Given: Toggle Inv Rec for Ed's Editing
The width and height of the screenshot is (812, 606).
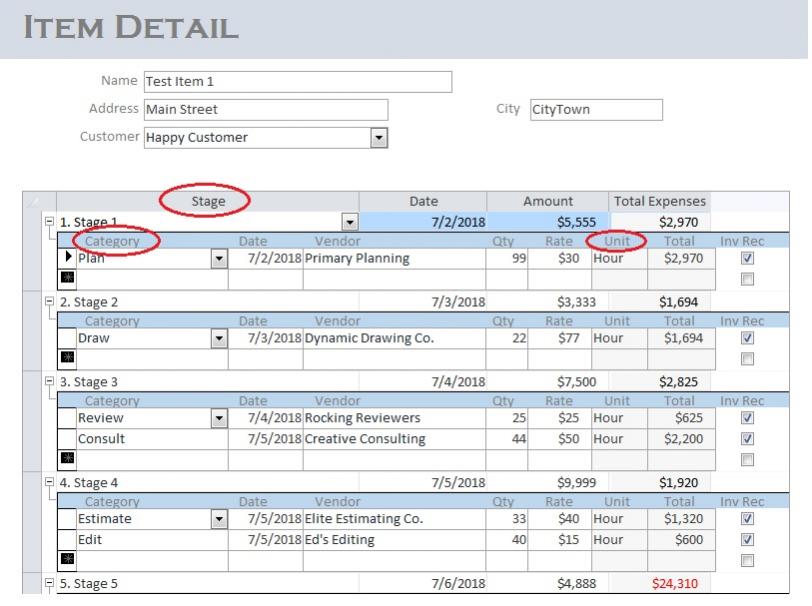Looking at the screenshot, I should (747, 540).
